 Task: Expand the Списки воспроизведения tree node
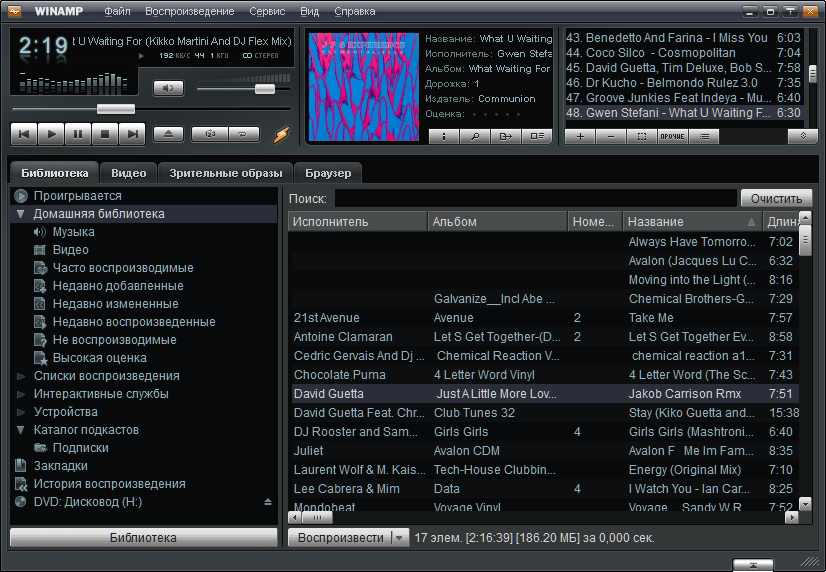[x=20, y=376]
